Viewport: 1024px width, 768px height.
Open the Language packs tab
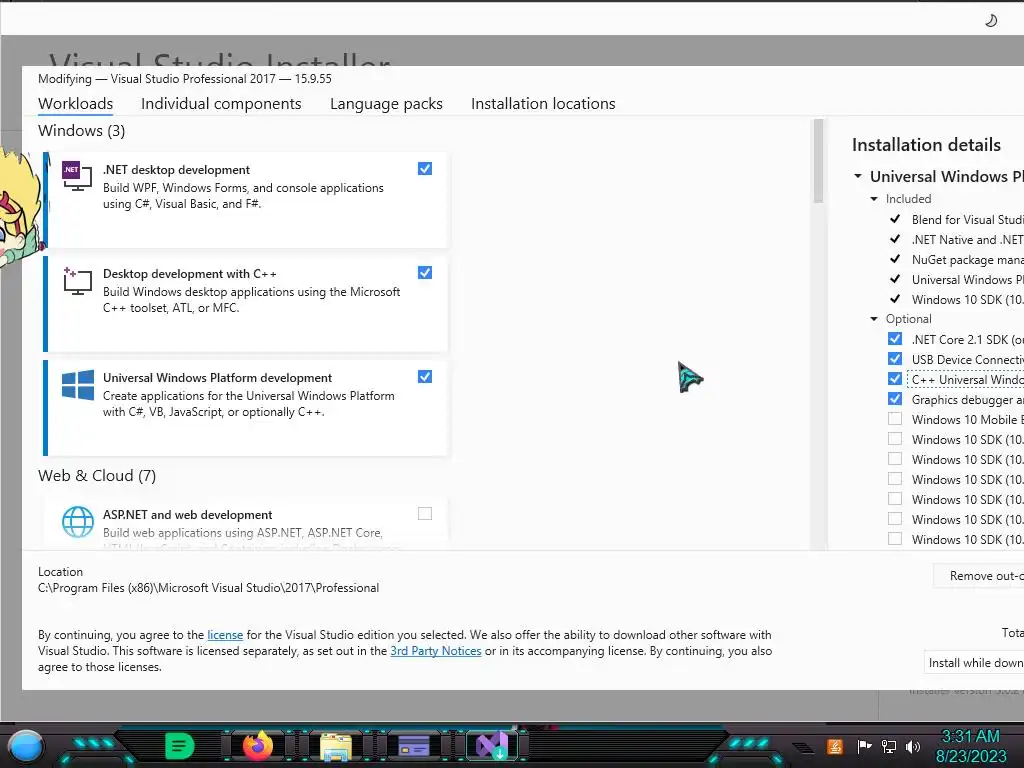pos(386,104)
